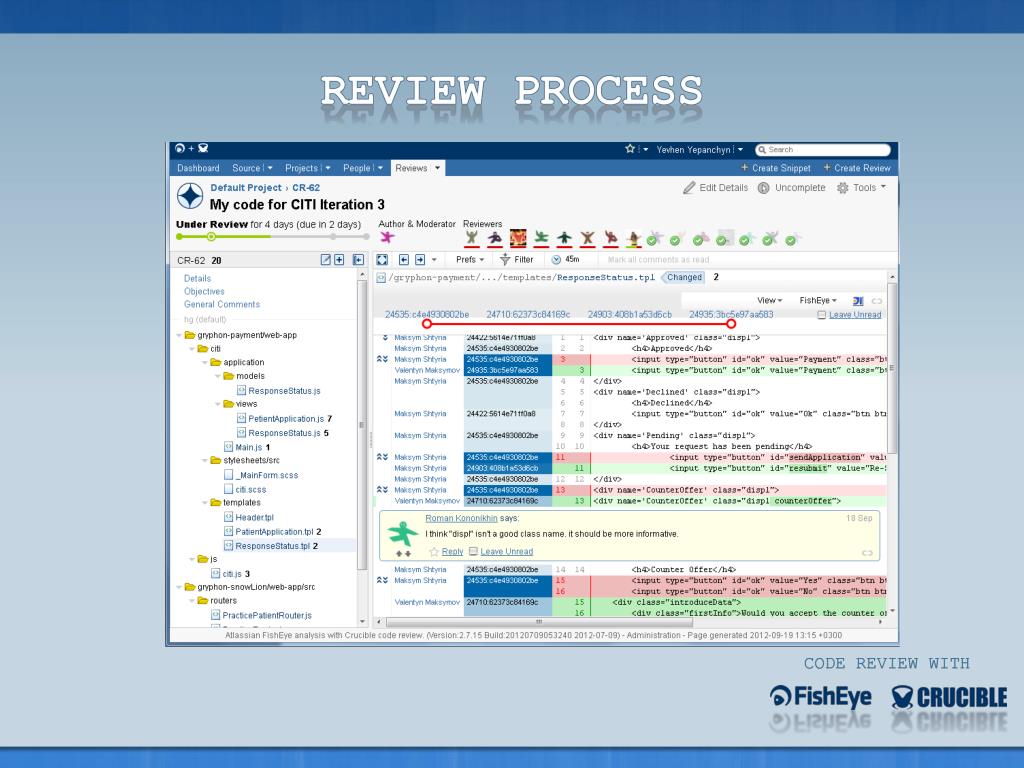Click the first reviewer avatar with red underline

(x=472, y=238)
